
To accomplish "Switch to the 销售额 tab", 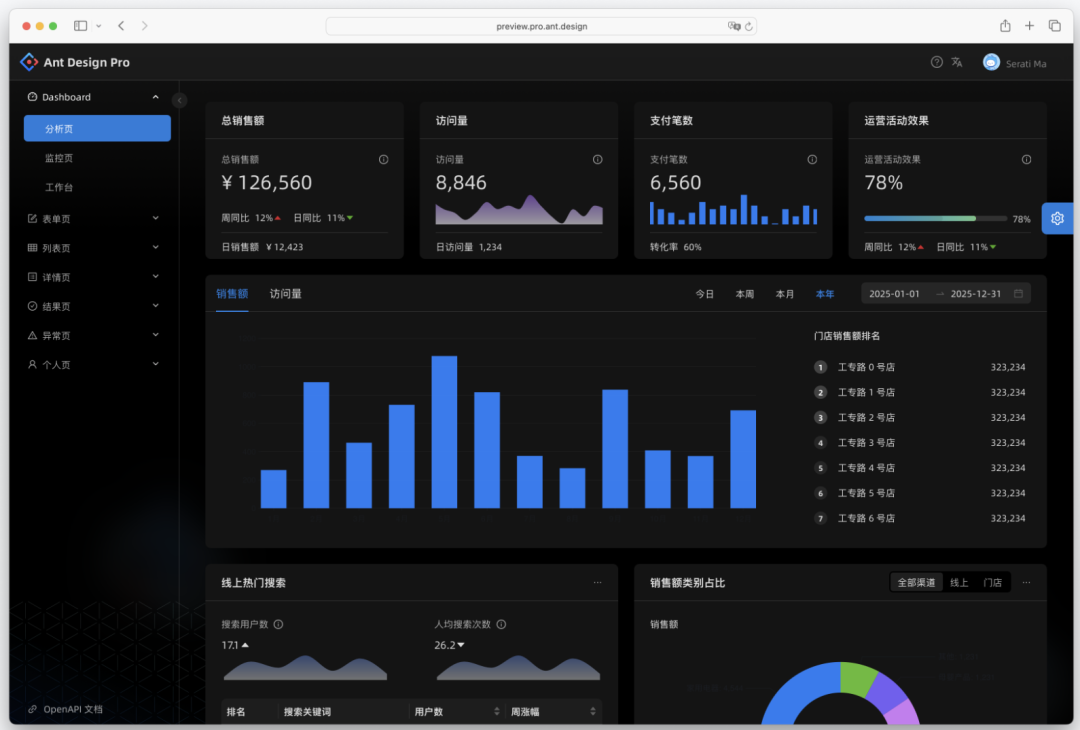I will point(232,294).
